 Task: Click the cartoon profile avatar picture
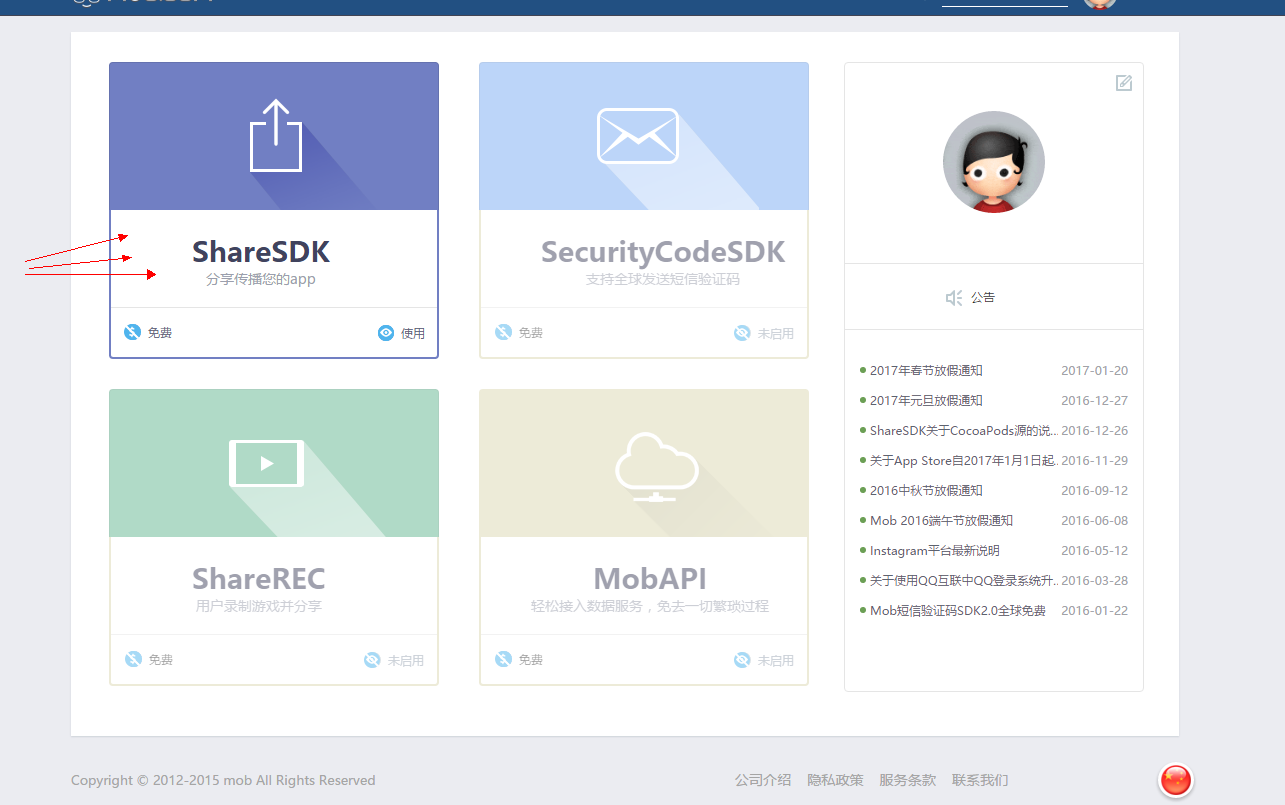994,162
